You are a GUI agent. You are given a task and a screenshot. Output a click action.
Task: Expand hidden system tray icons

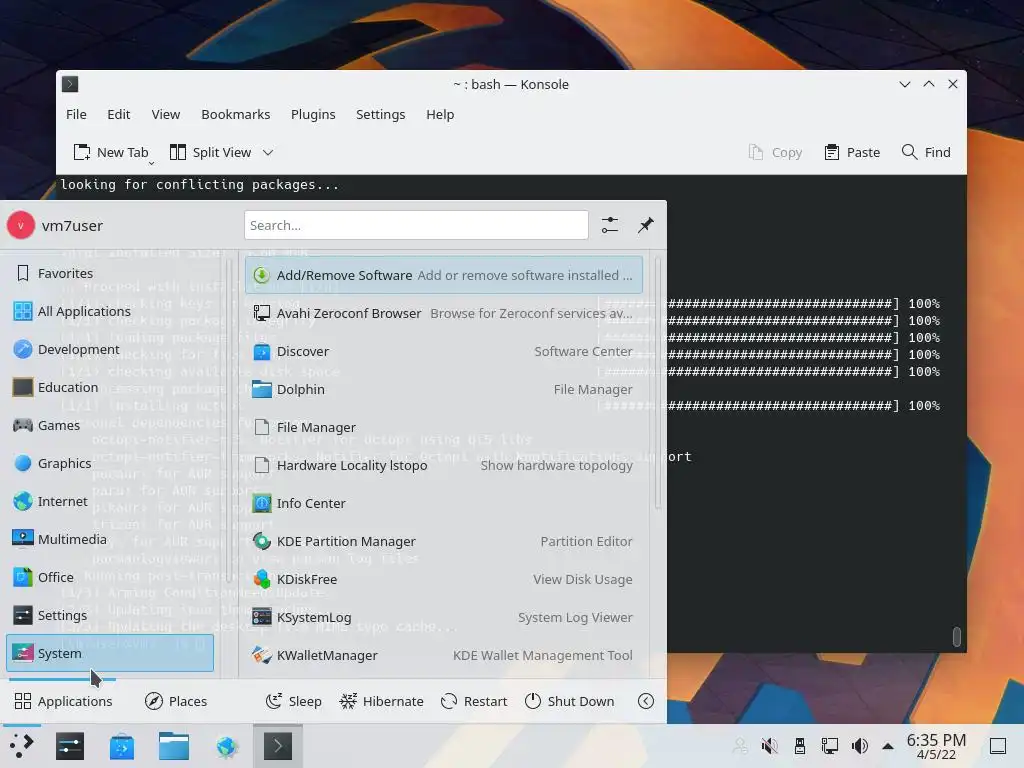[x=888, y=746]
